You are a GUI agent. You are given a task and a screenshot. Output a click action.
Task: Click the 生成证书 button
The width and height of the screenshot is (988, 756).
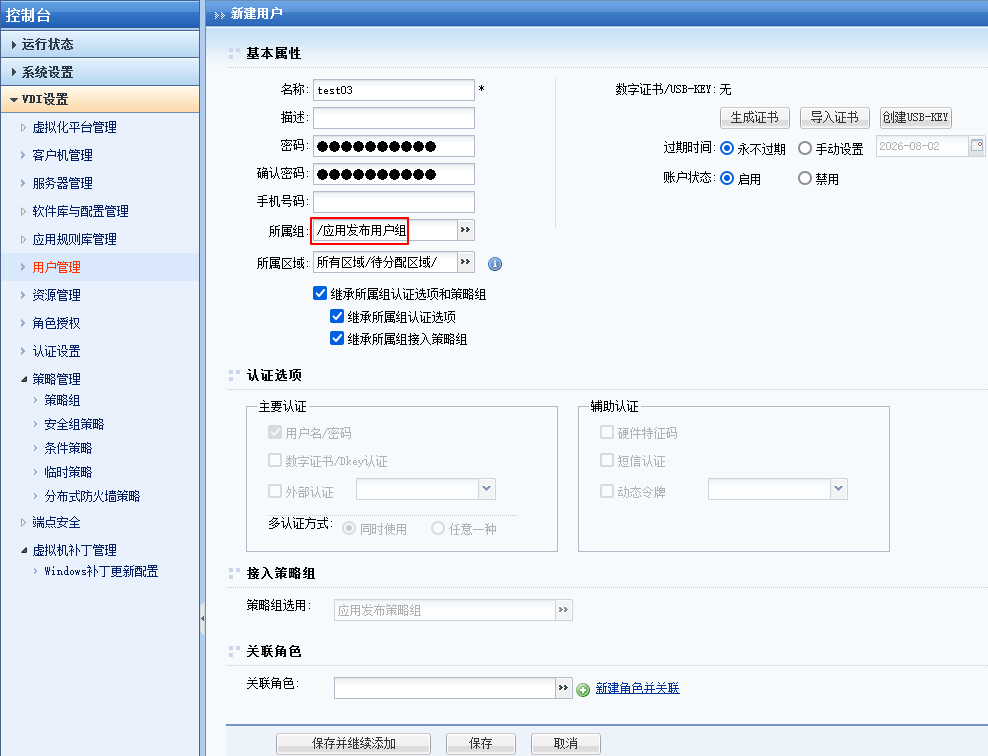pyautogui.click(x=754, y=117)
